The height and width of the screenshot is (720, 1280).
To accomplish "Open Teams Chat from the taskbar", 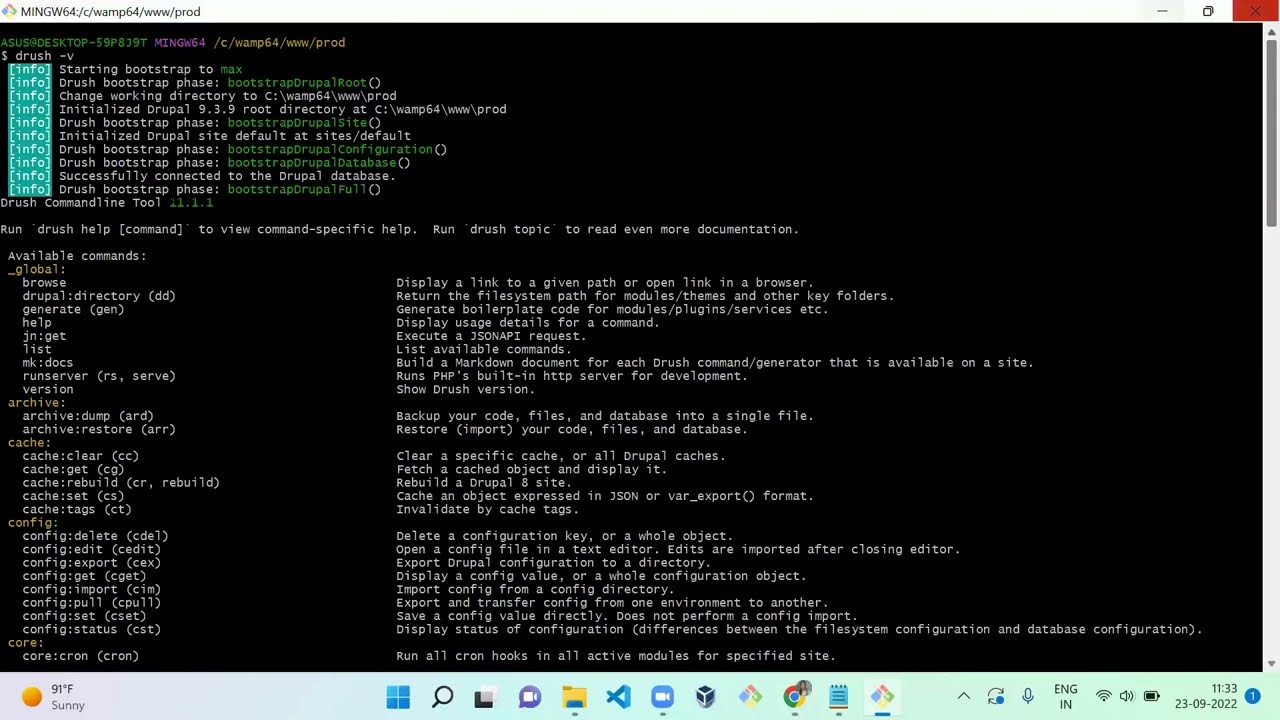I will coord(530,697).
